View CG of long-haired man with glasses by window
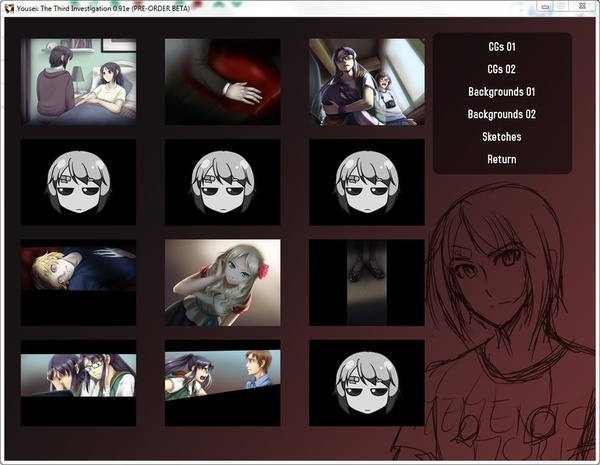This screenshot has height=465, width=600. [x=367, y=82]
